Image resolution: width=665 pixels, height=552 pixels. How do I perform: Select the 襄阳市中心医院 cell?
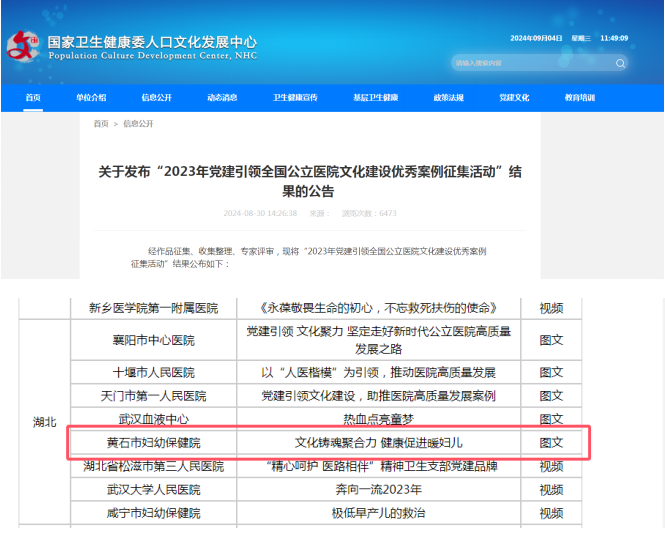154,340
